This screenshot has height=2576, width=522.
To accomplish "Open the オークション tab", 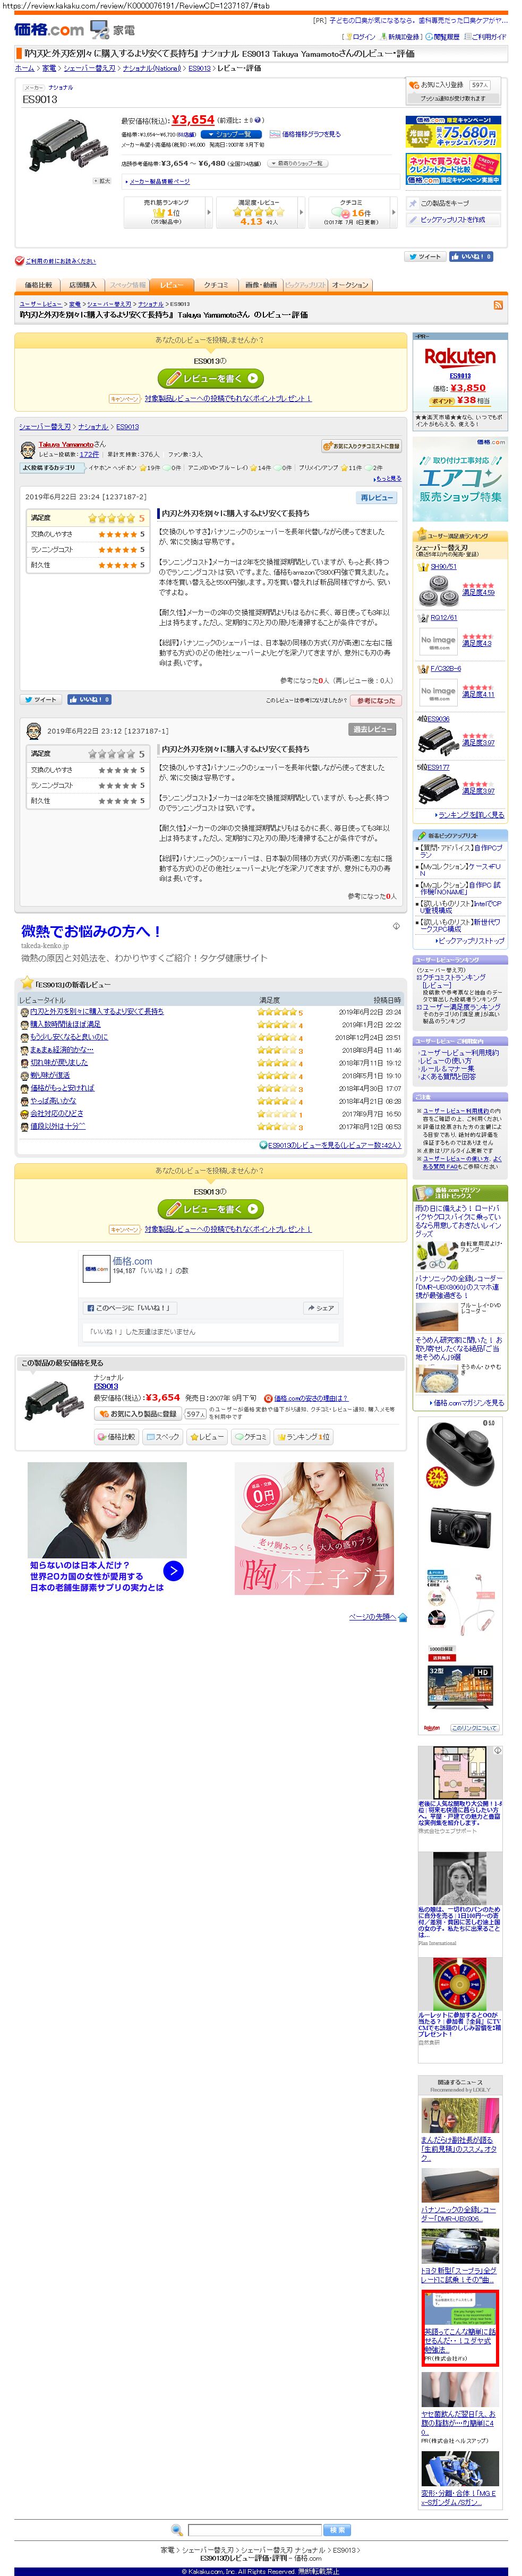I will pyautogui.click(x=349, y=285).
